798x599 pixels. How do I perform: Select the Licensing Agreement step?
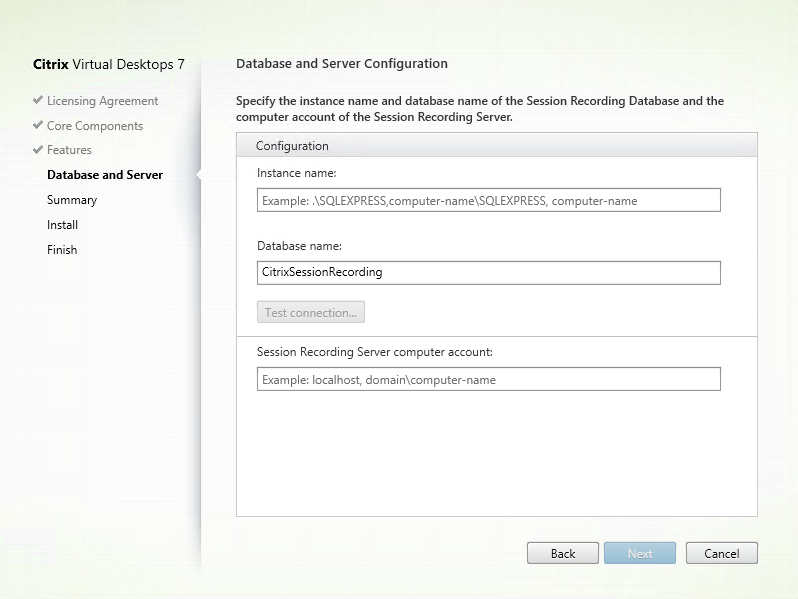point(102,101)
